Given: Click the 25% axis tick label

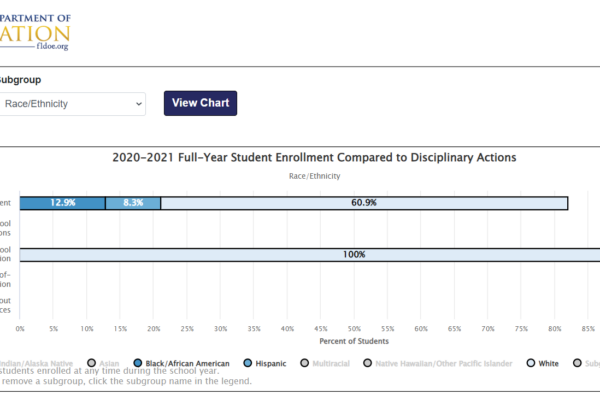Looking at the screenshot, I should (x=187, y=329).
